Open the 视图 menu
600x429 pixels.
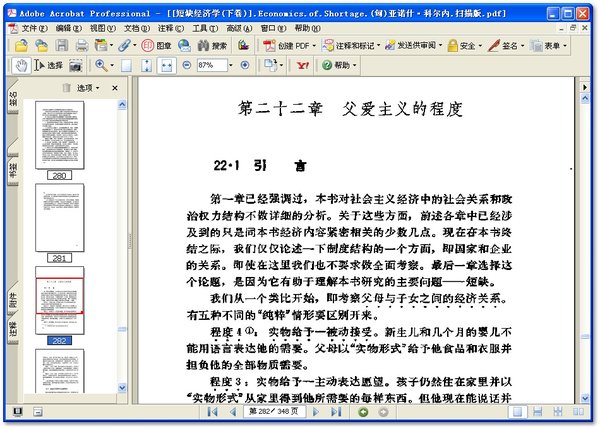tap(103, 28)
